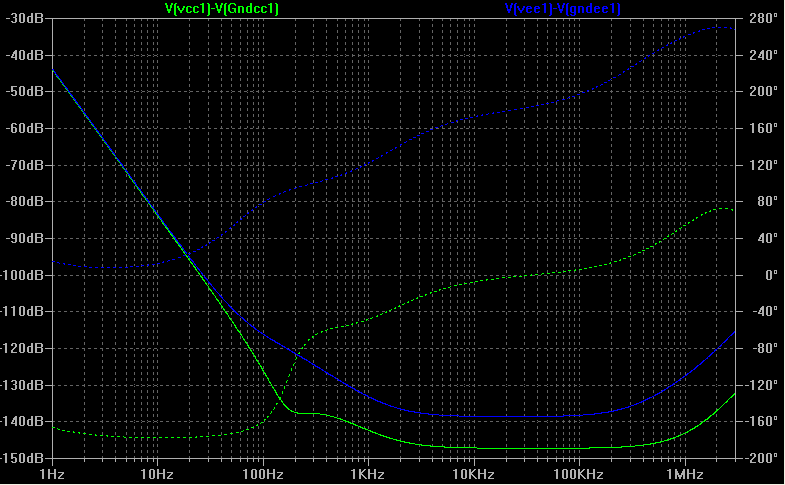Click the -40° phase axis label
The width and height of the screenshot is (785, 485).
tap(764, 311)
